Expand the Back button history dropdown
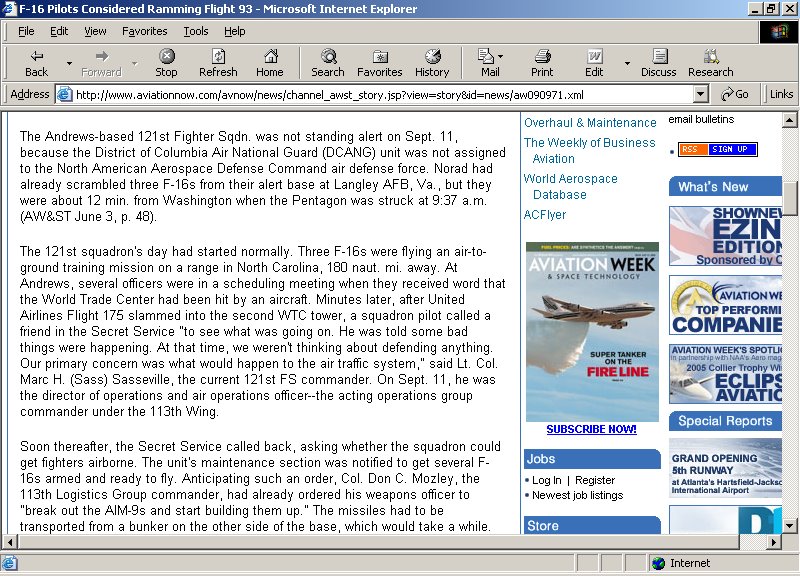This screenshot has width=800, height=576. tap(69, 63)
